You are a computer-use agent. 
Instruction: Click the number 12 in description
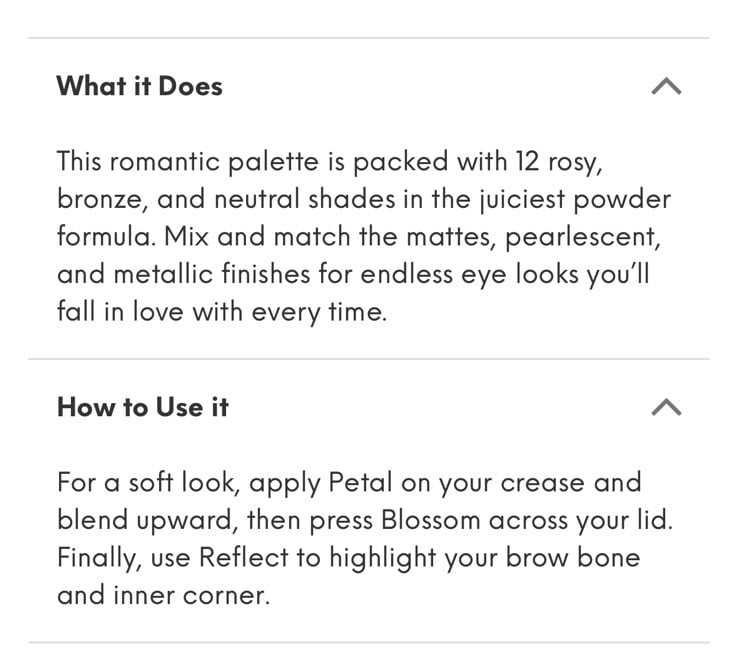pyautogui.click(x=527, y=161)
